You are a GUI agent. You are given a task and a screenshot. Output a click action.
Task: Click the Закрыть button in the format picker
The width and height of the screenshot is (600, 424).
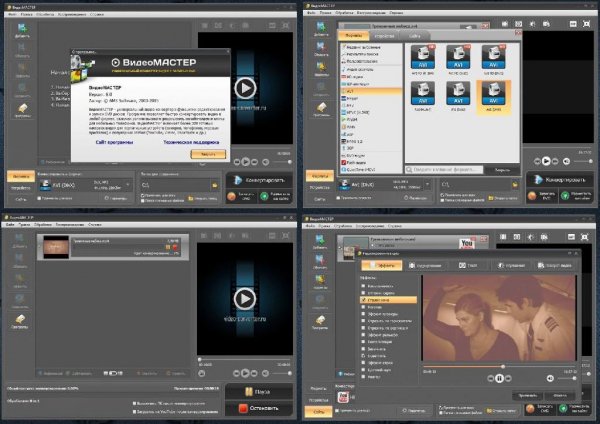click(502, 170)
